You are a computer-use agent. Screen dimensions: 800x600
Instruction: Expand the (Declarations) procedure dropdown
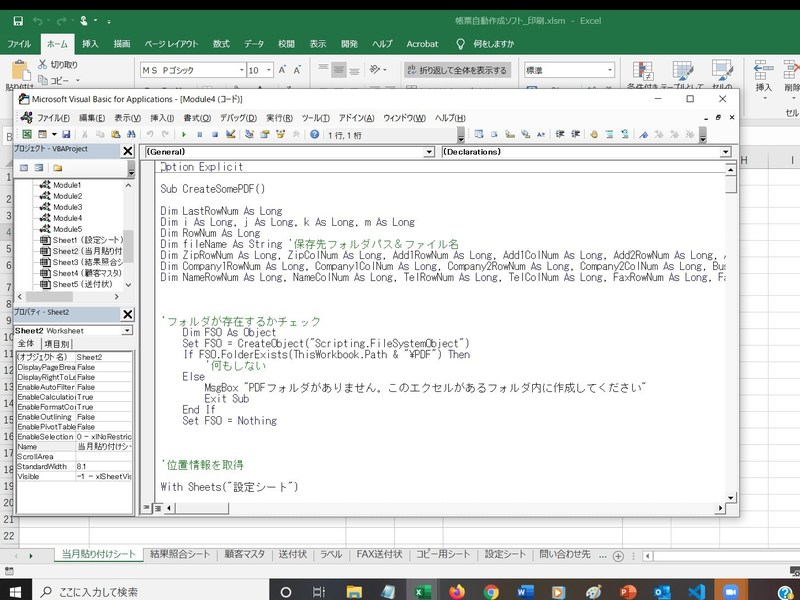tap(724, 152)
